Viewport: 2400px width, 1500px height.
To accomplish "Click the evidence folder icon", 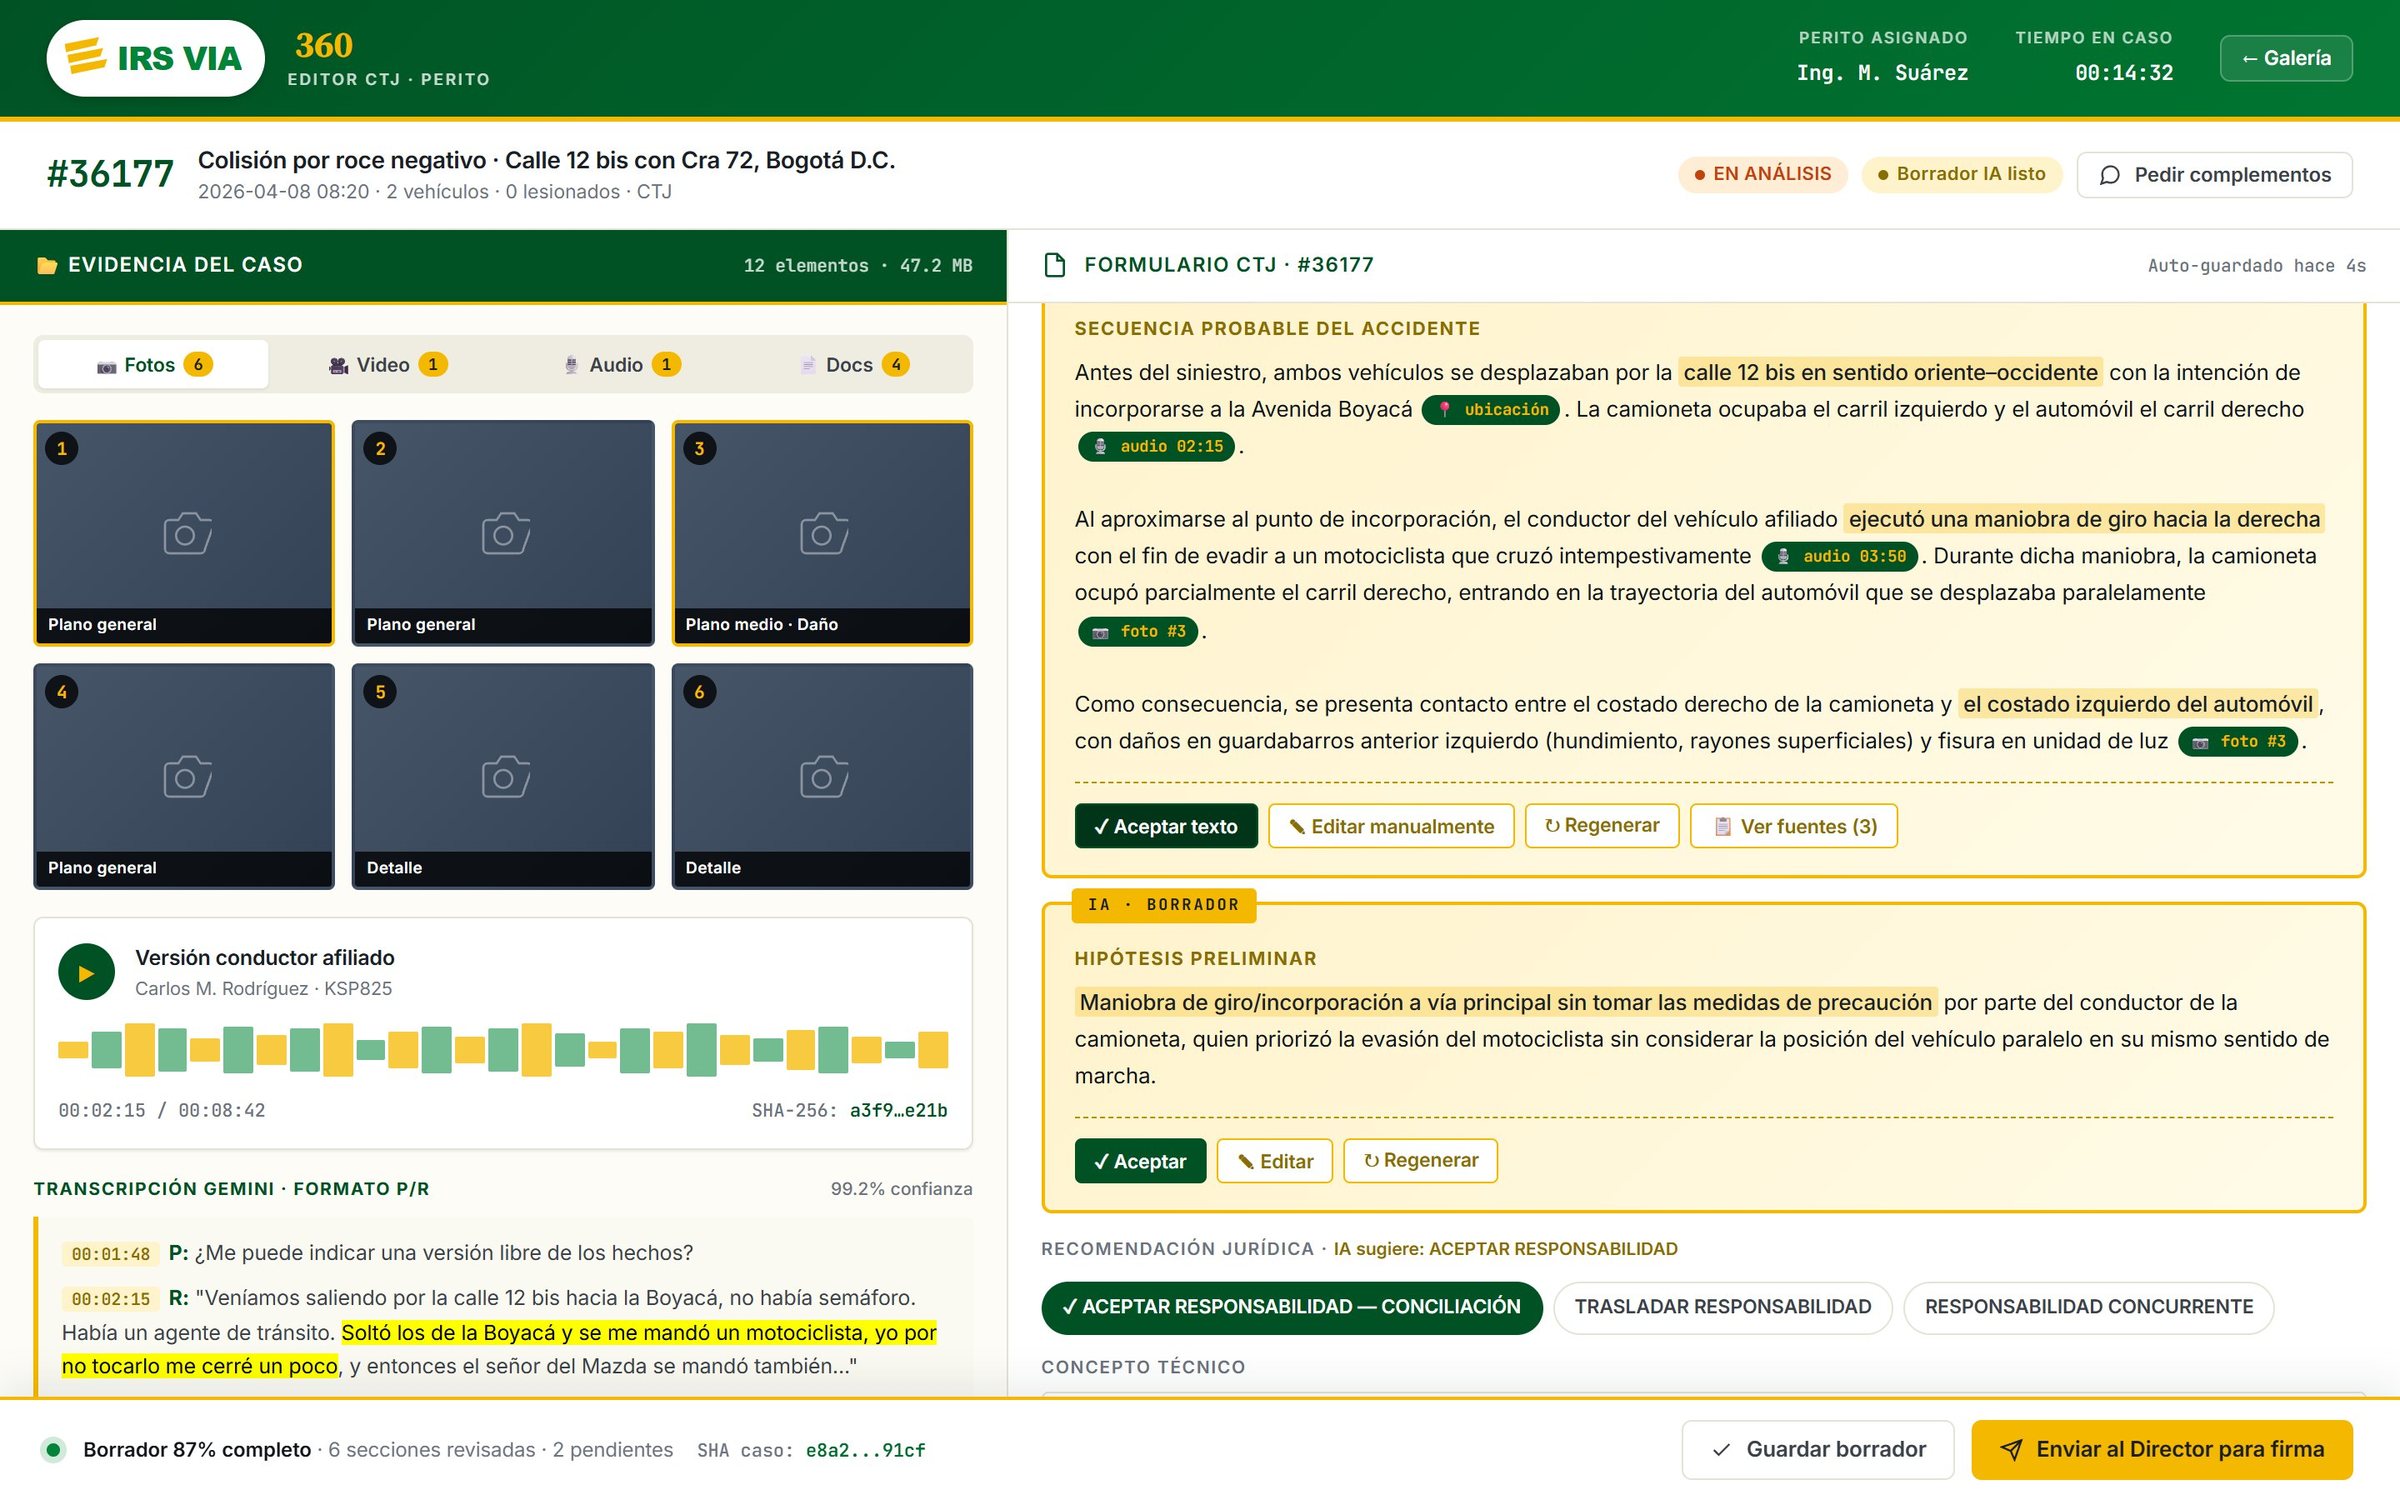I will tap(46, 265).
